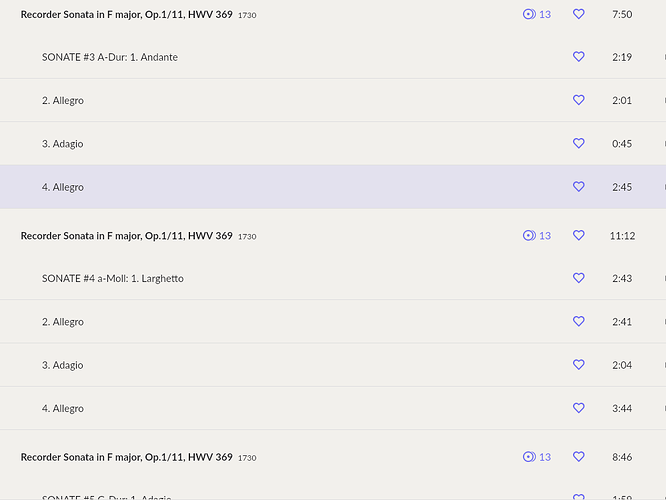Click the 2:43 duration of the Larghetto

pyautogui.click(x=622, y=278)
